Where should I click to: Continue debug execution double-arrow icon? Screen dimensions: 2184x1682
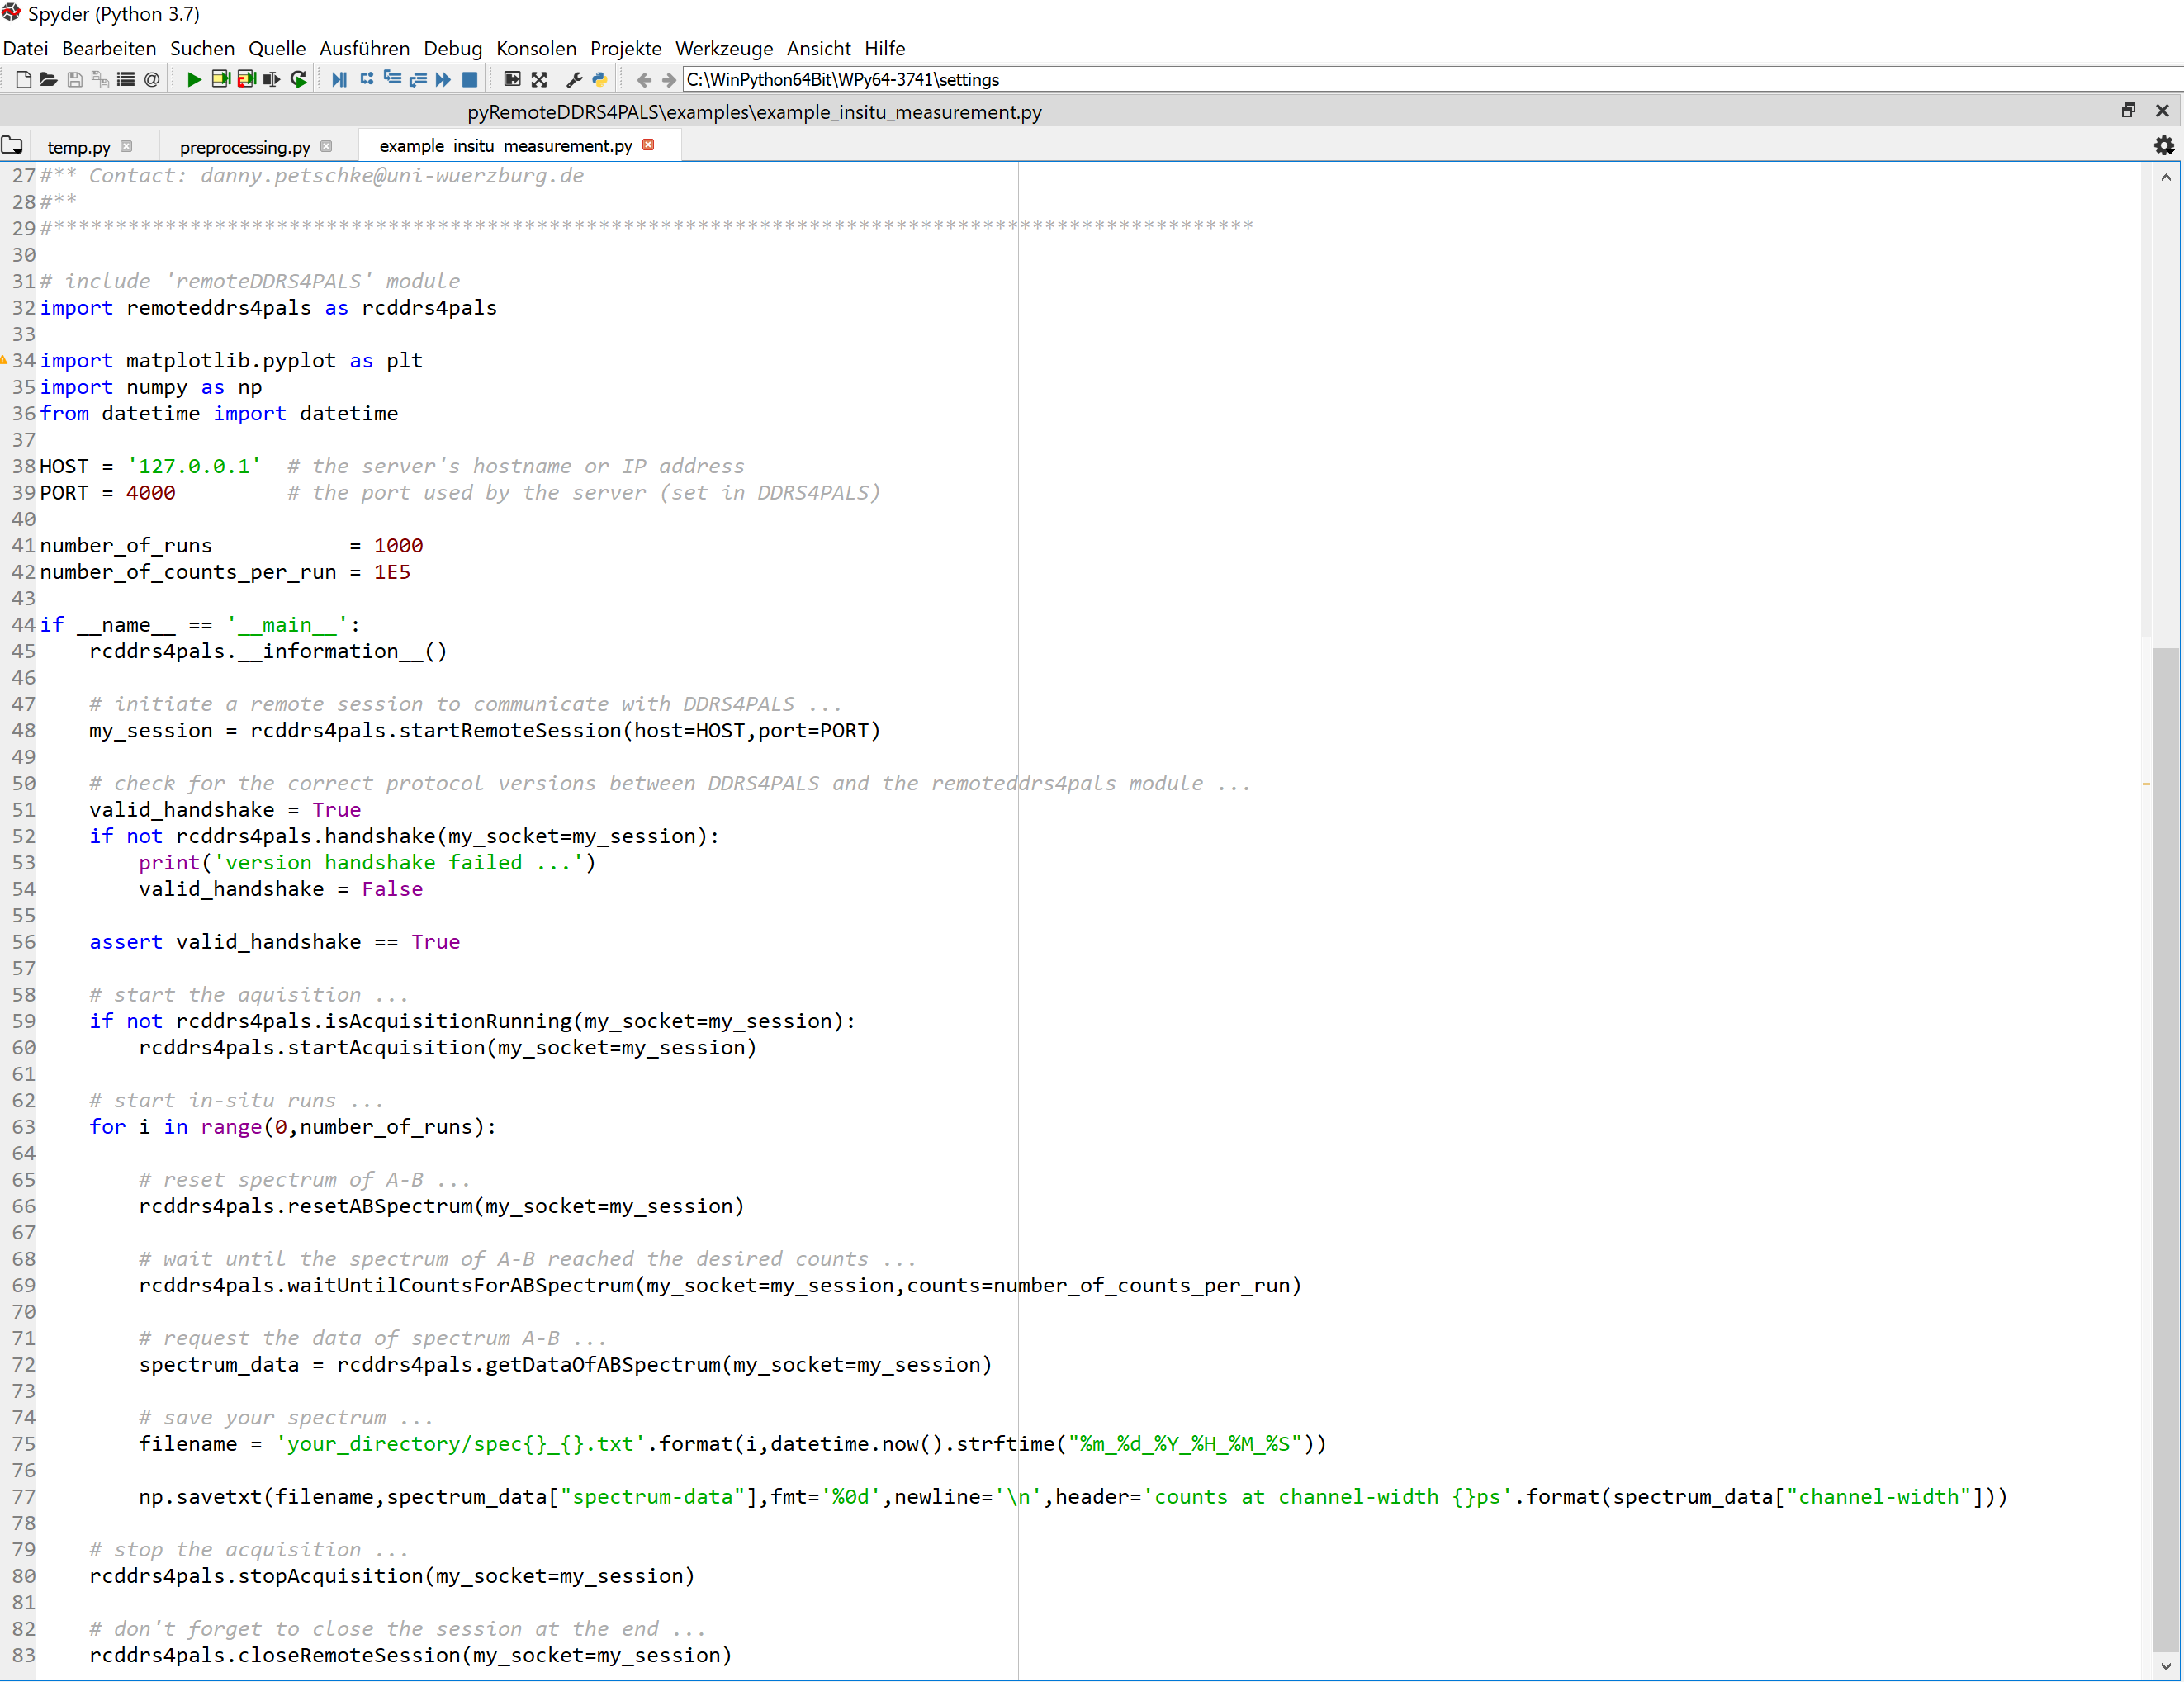point(443,80)
